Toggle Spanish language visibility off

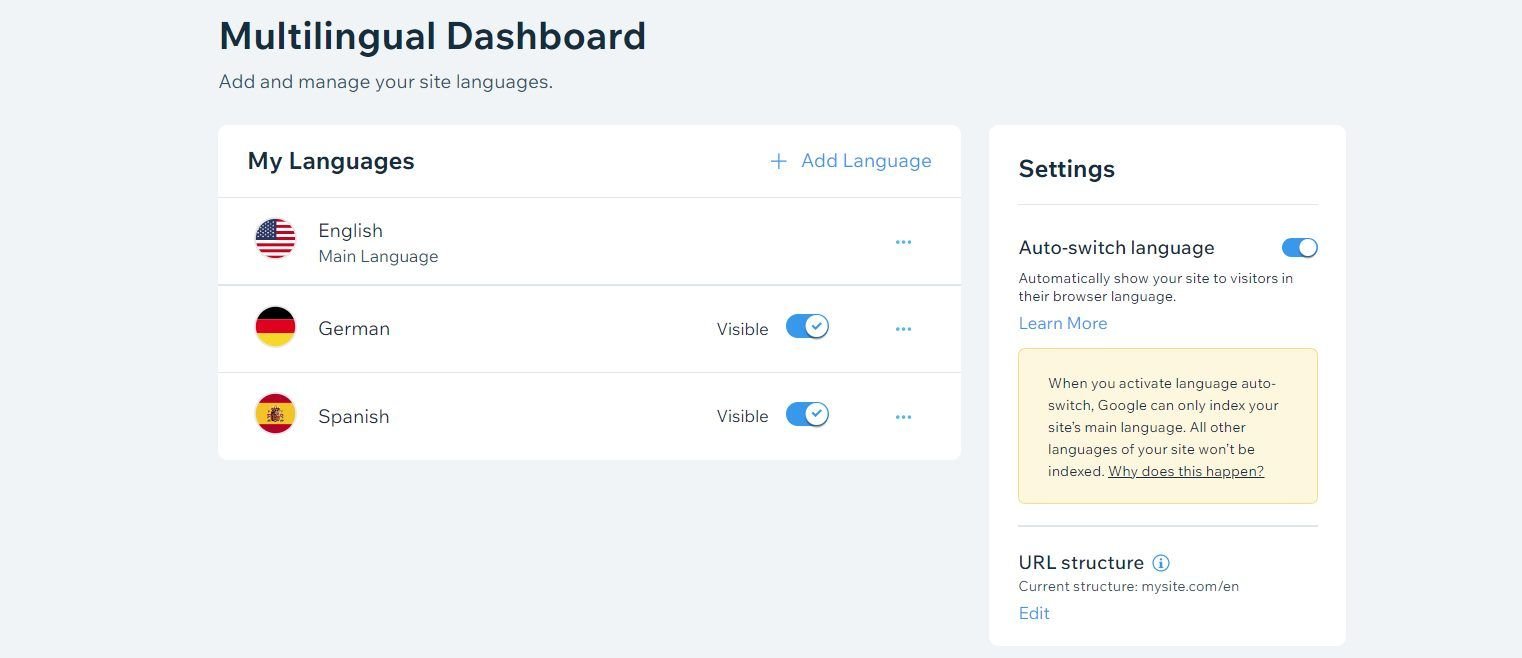click(807, 414)
